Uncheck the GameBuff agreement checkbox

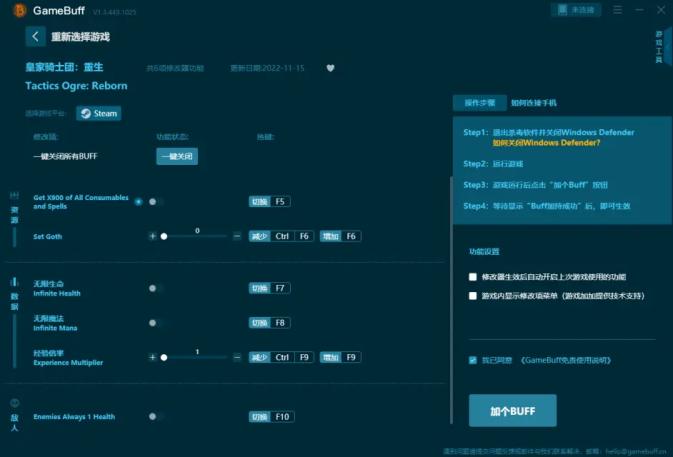pos(473,360)
